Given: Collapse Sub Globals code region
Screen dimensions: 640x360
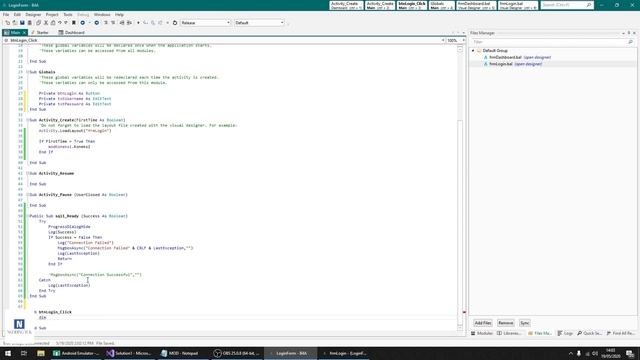Looking at the screenshot, I should [28, 72].
